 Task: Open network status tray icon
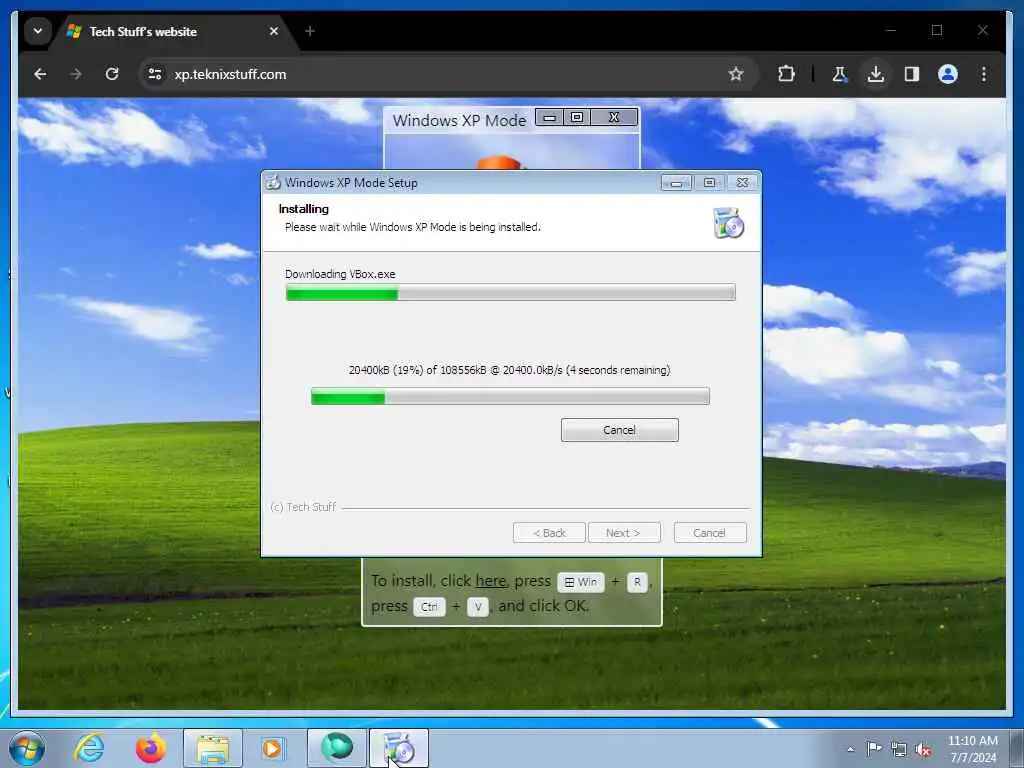(899, 749)
